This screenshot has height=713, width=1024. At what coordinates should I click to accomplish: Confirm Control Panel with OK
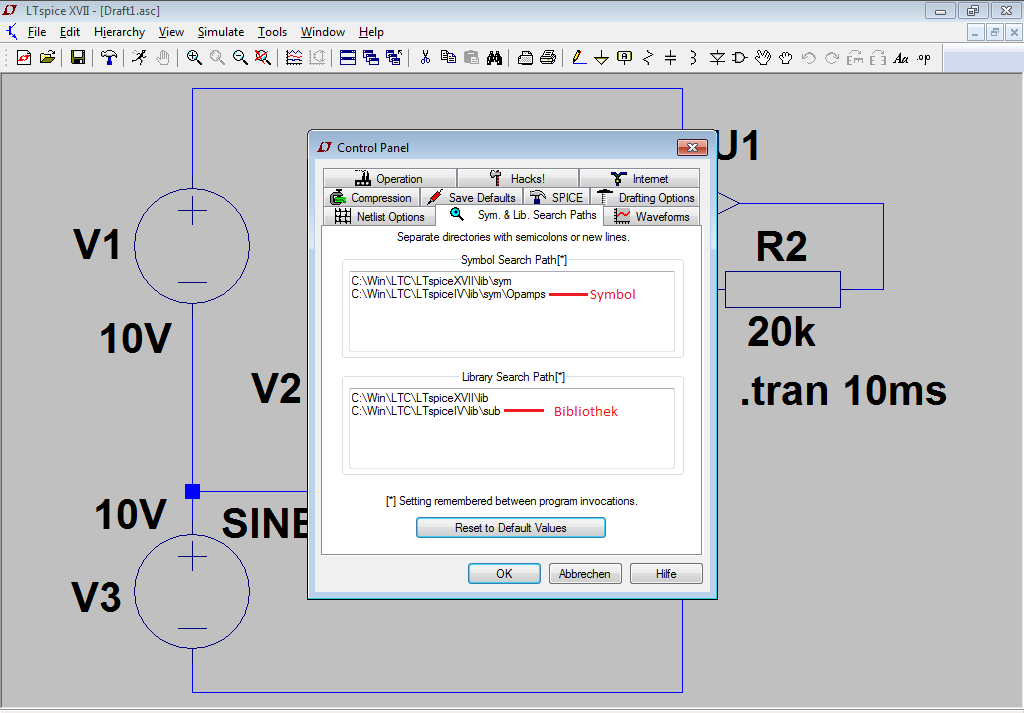(504, 573)
